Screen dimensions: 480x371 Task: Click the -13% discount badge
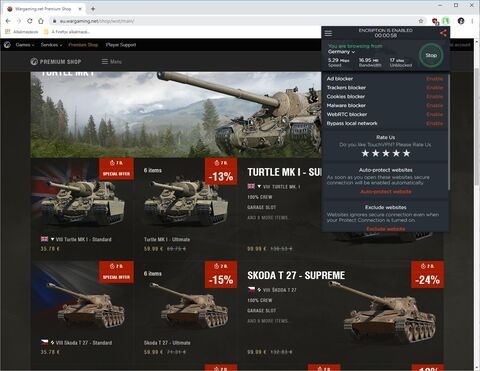click(221, 171)
